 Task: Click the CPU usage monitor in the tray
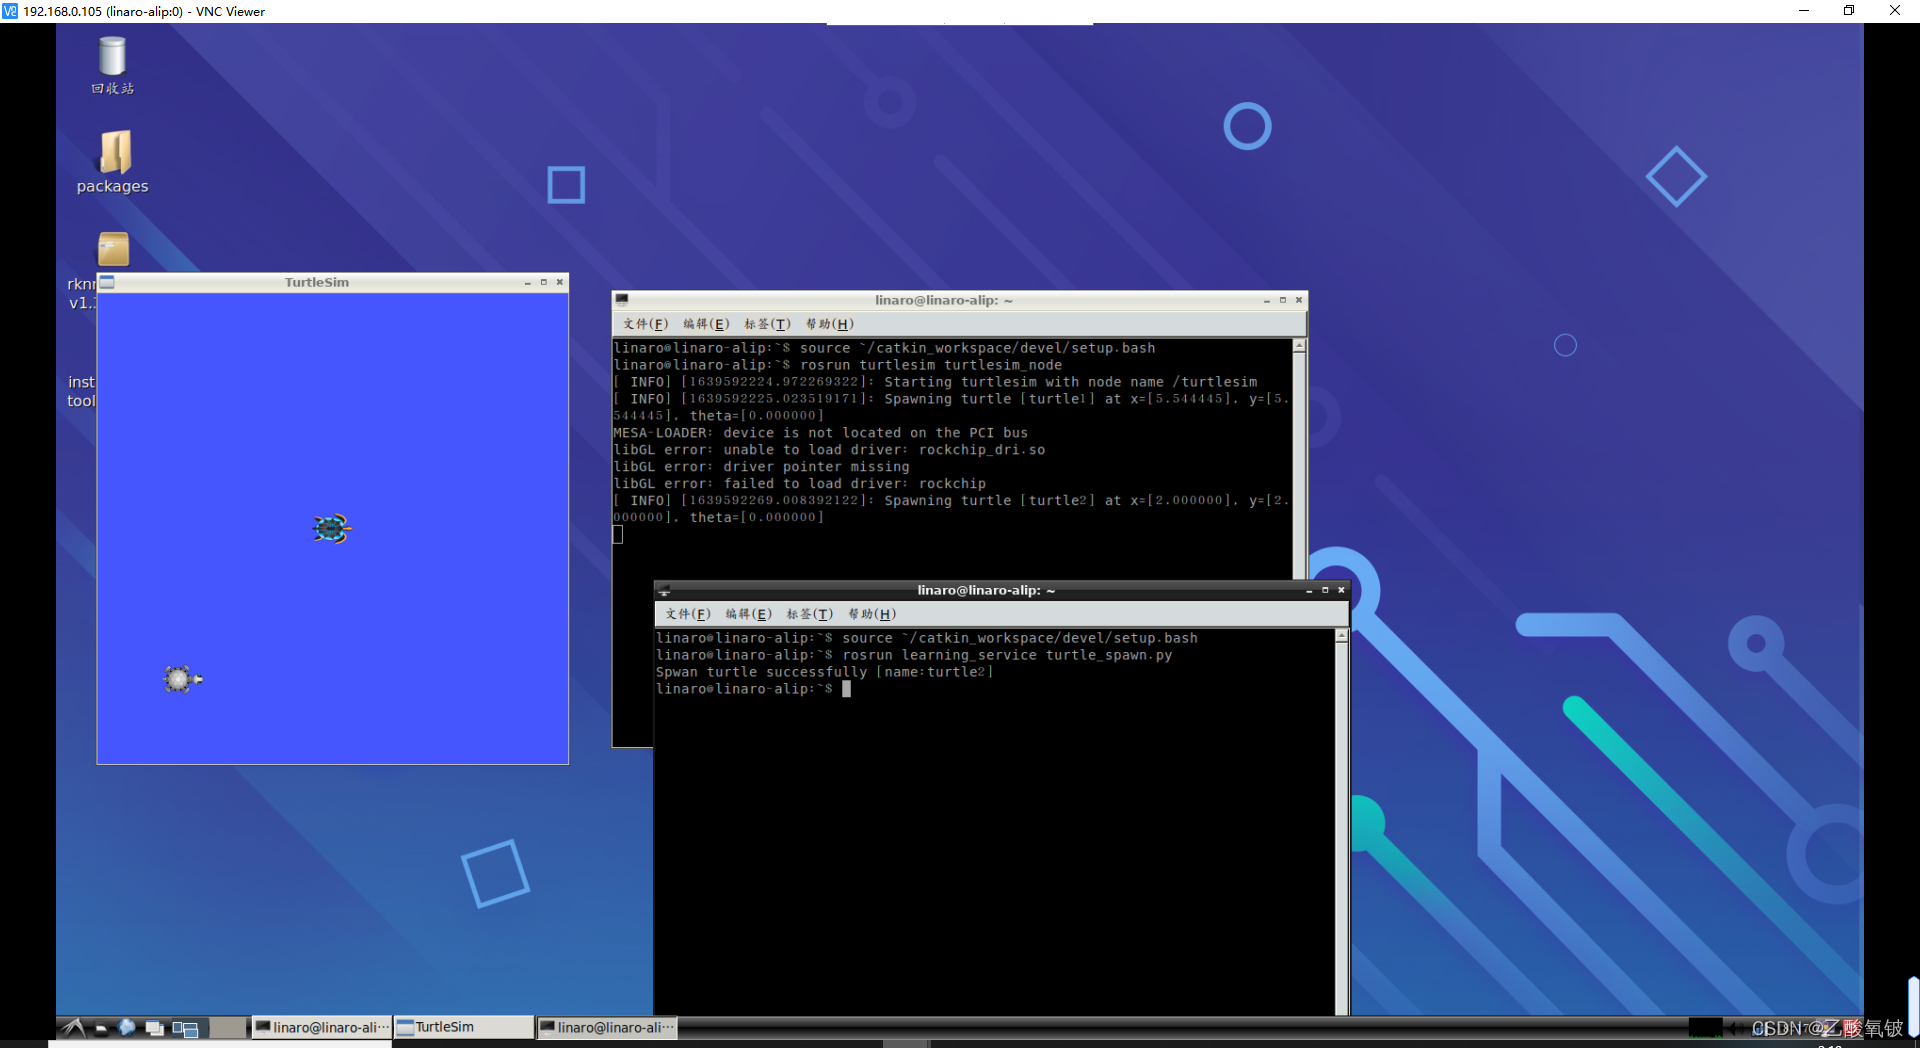[1705, 1028]
